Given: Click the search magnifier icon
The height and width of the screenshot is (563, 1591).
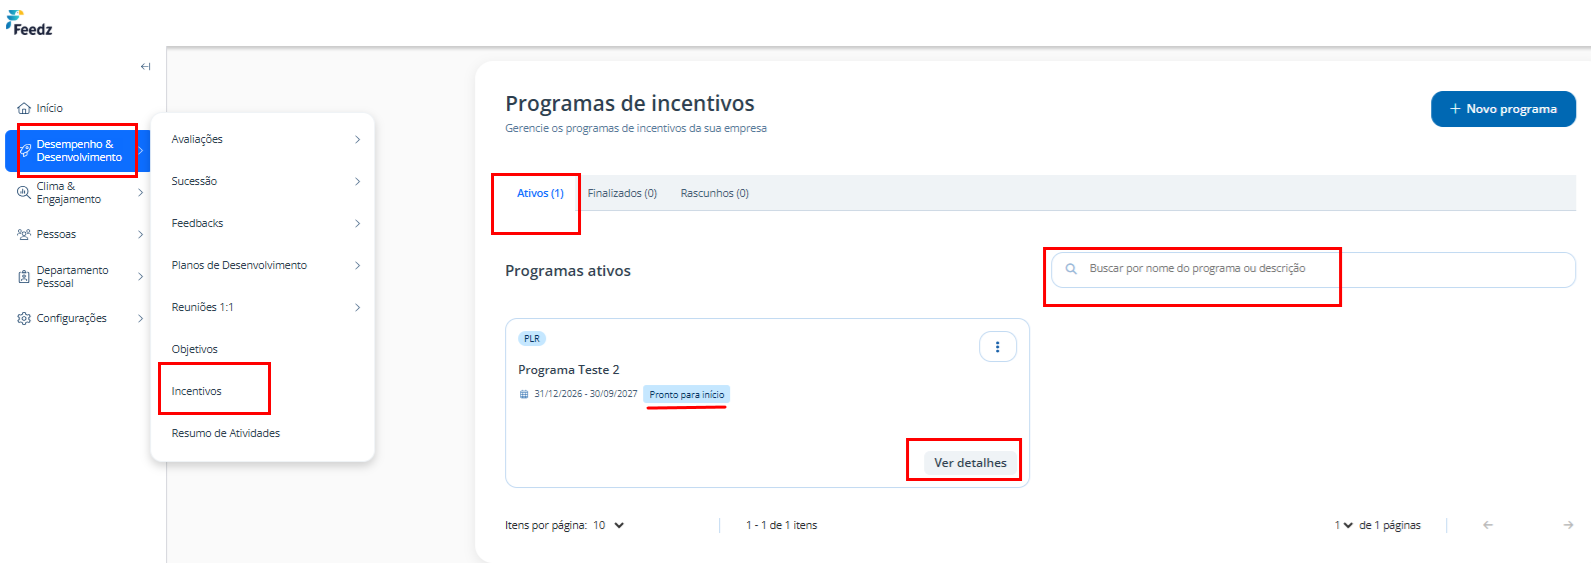Looking at the screenshot, I should click(x=1071, y=269).
